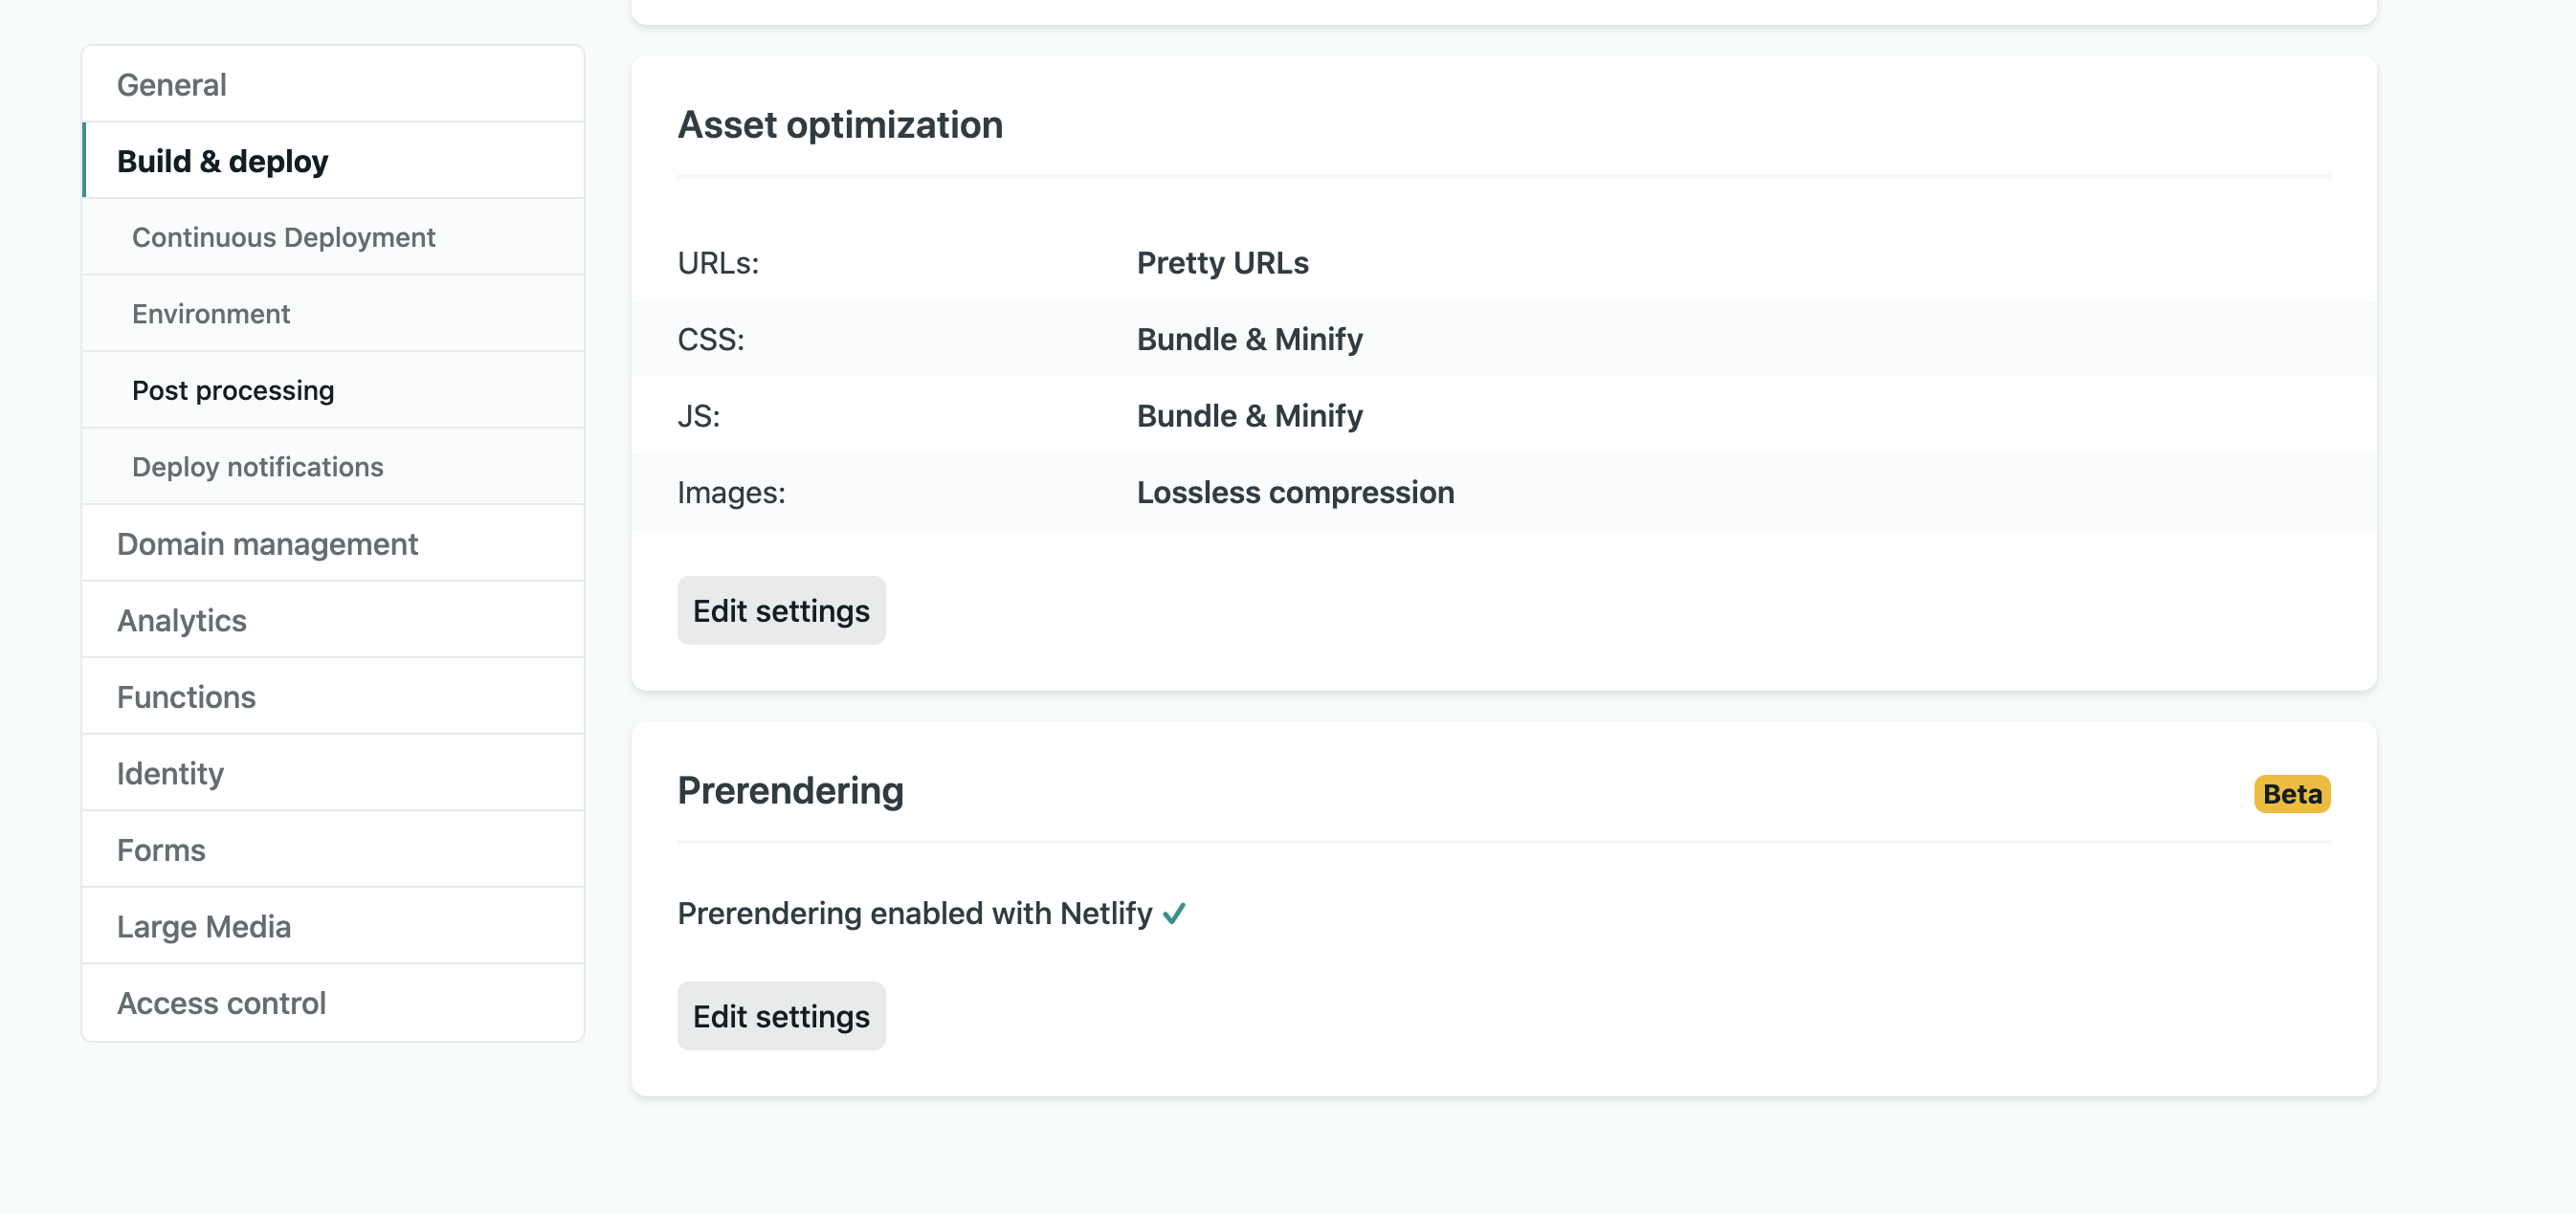Select Build & deploy in sidebar
2576x1213 pixels.
[x=222, y=161]
